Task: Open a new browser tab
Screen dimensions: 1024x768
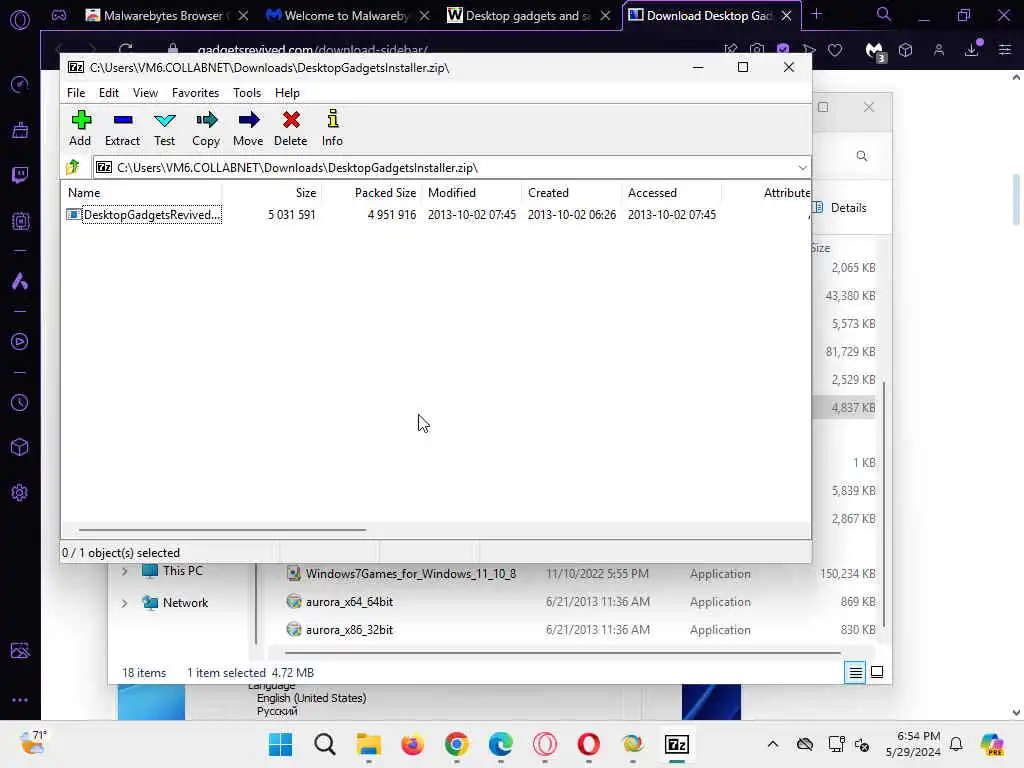Action: tap(816, 14)
